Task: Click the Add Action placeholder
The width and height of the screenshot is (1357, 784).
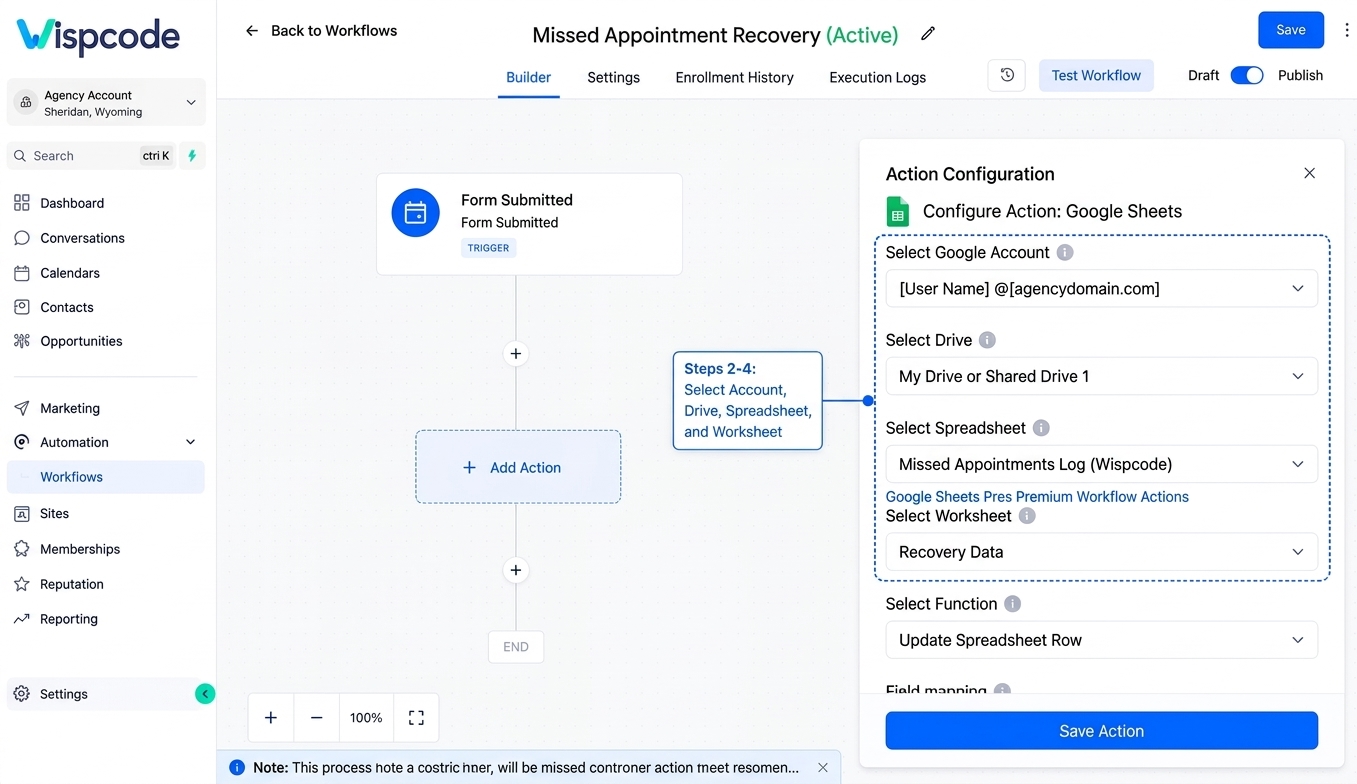Action: pyautogui.click(x=518, y=467)
